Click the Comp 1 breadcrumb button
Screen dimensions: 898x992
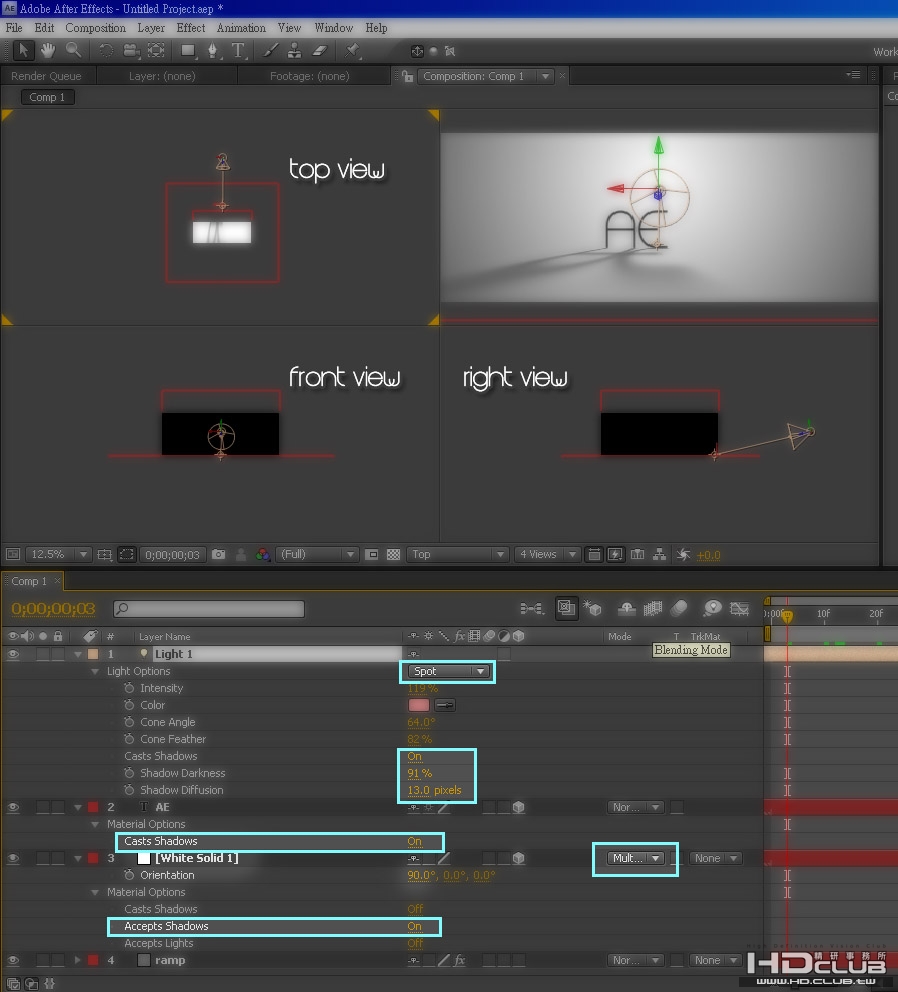[47, 97]
